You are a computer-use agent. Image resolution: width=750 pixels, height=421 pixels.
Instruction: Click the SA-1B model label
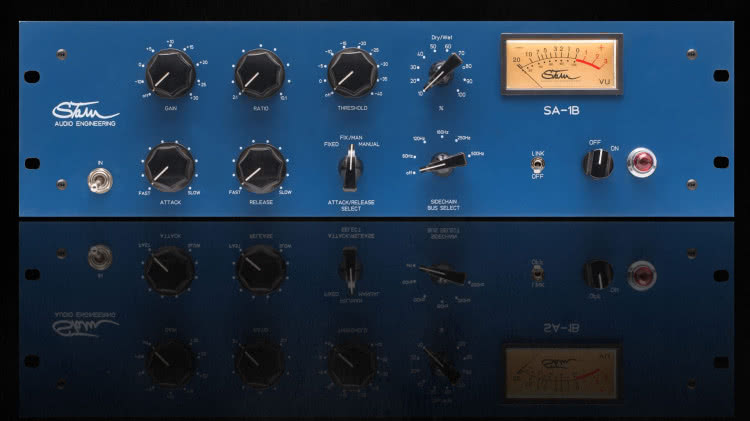[x=562, y=111]
